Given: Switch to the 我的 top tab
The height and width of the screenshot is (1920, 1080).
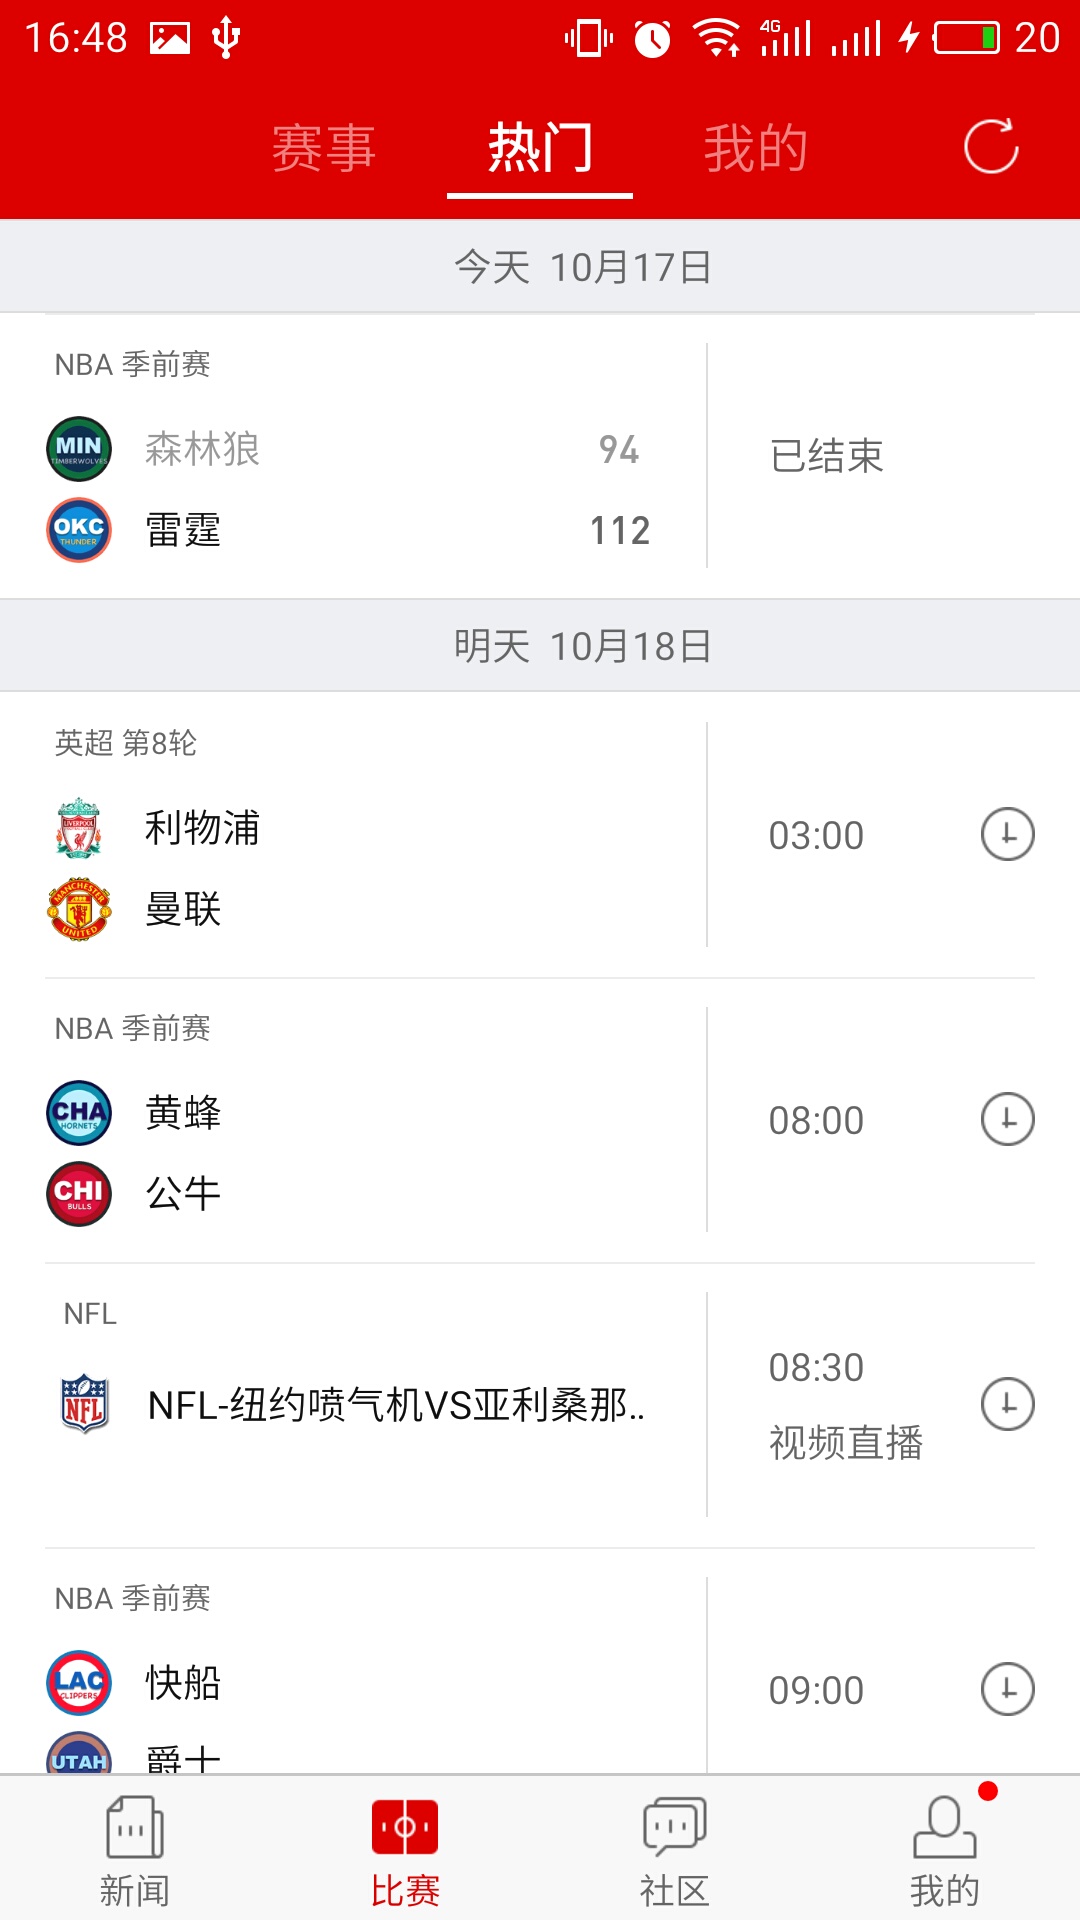Looking at the screenshot, I should 756,148.
